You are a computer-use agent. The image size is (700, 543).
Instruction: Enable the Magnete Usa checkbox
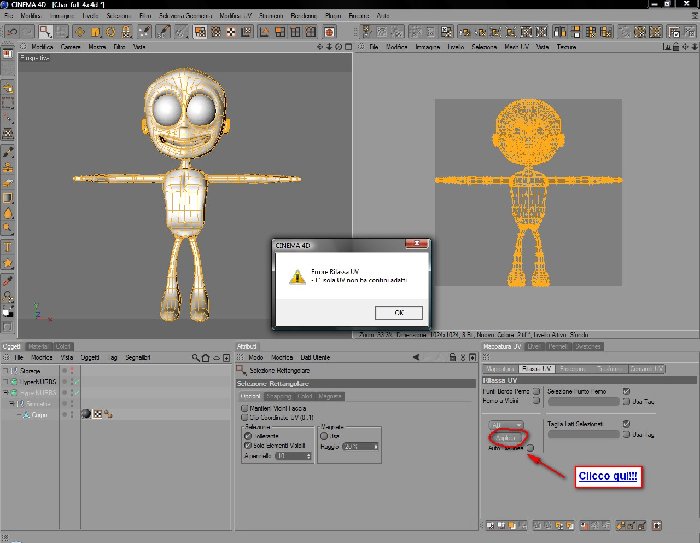click(324, 436)
